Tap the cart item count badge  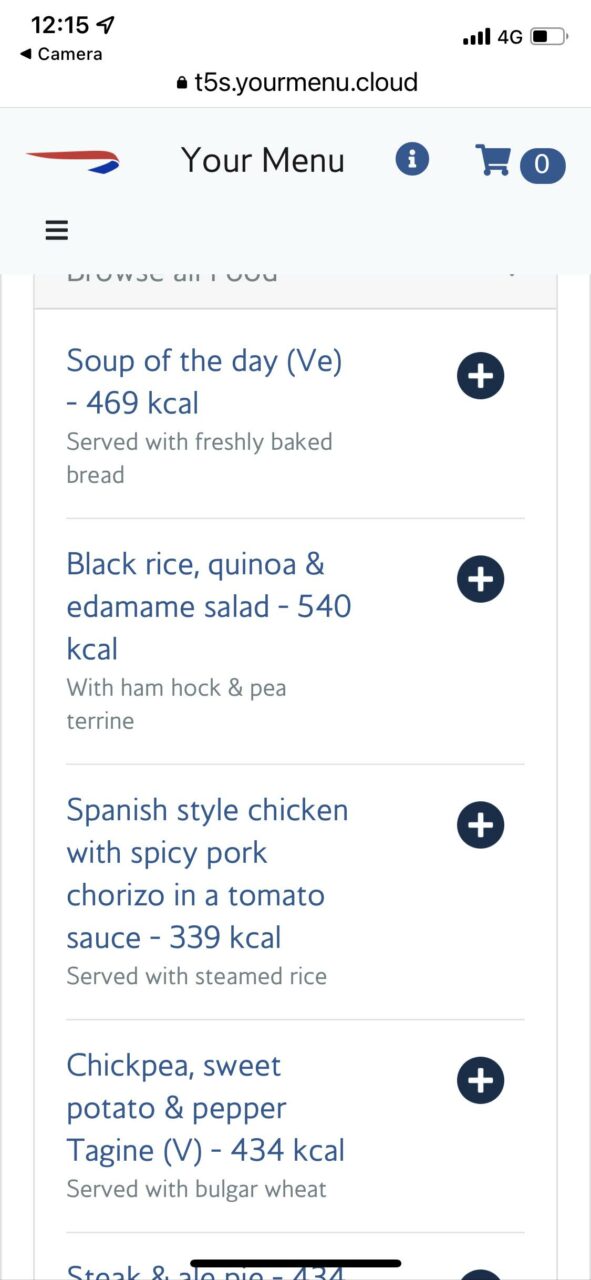tap(542, 165)
